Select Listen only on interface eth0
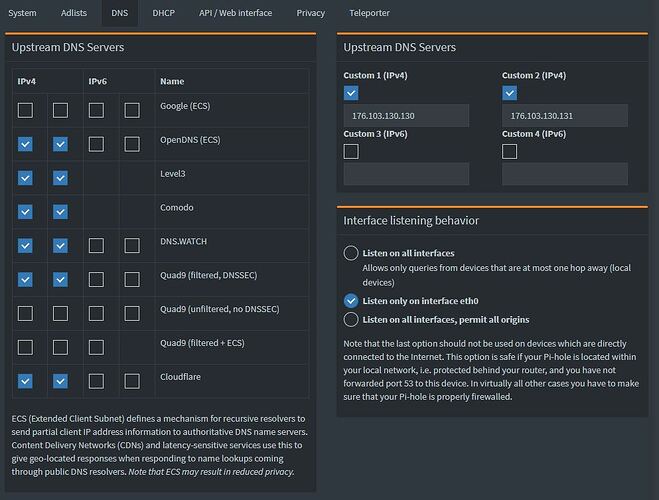 (351, 300)
